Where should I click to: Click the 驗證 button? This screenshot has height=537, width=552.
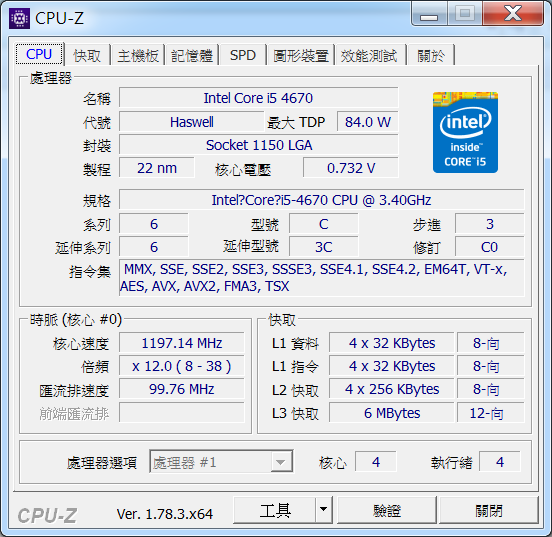387,510
